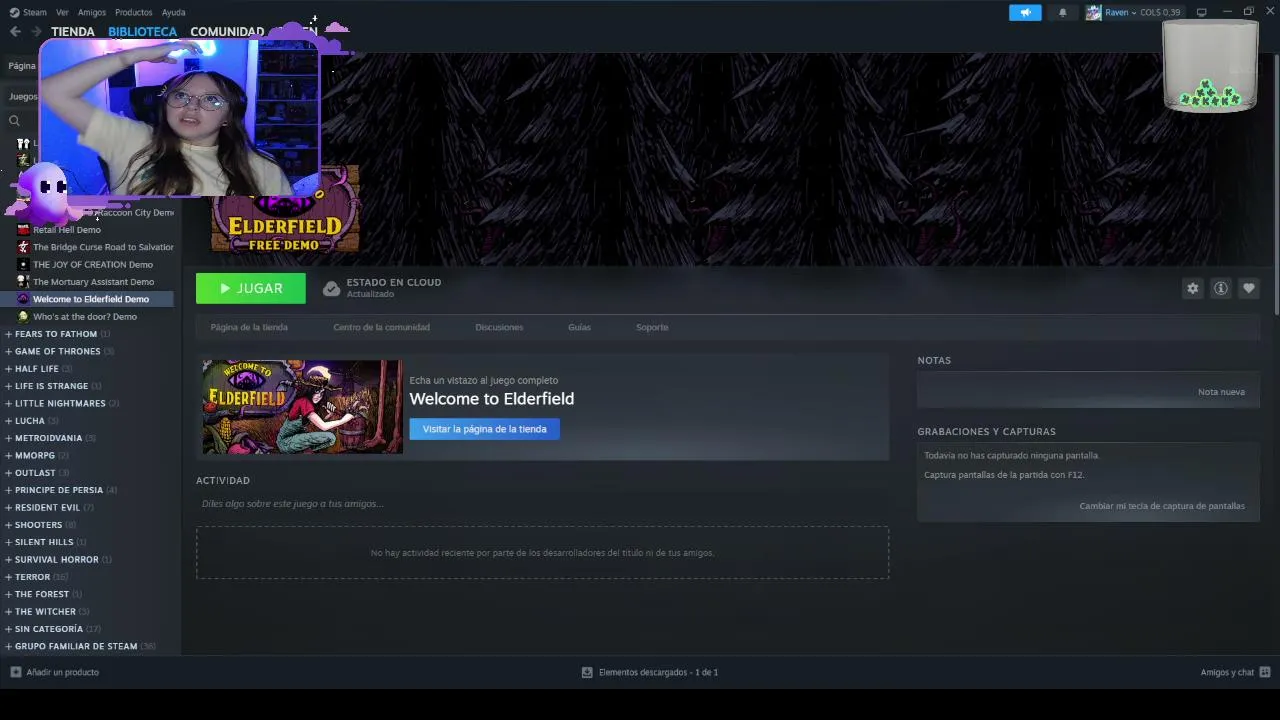The height and width of the screenshot is (720, 1280).
Task: Open game settings gear for Elderfield Demo
Action: [1193, 288]
